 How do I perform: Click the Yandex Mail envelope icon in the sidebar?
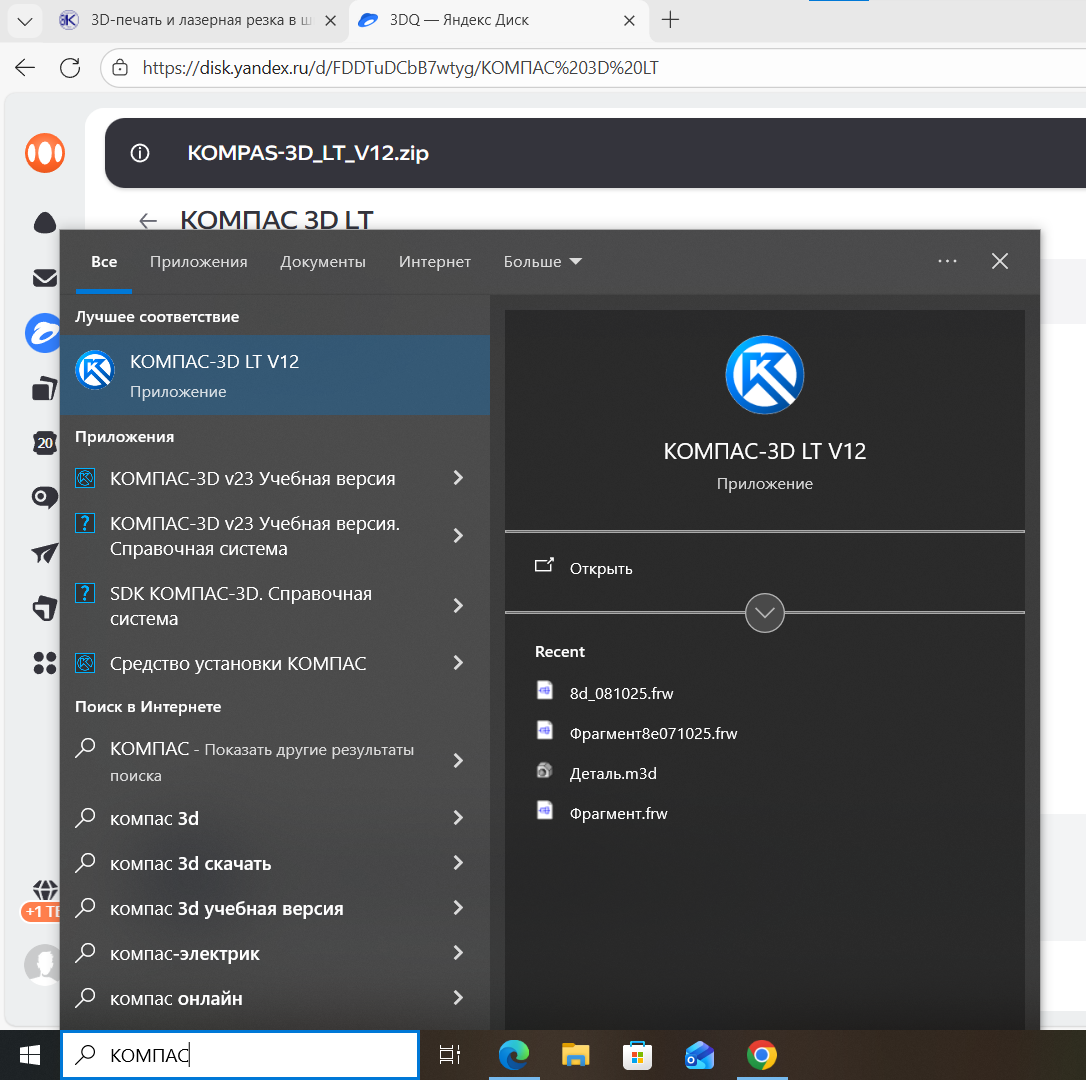click(x=45, y=278)
